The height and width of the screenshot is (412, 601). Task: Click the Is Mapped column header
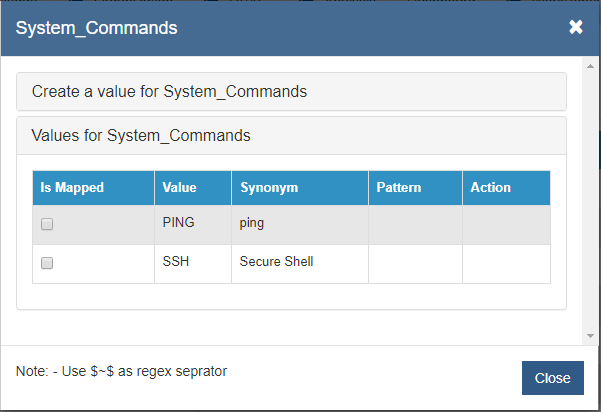point(72,187)
